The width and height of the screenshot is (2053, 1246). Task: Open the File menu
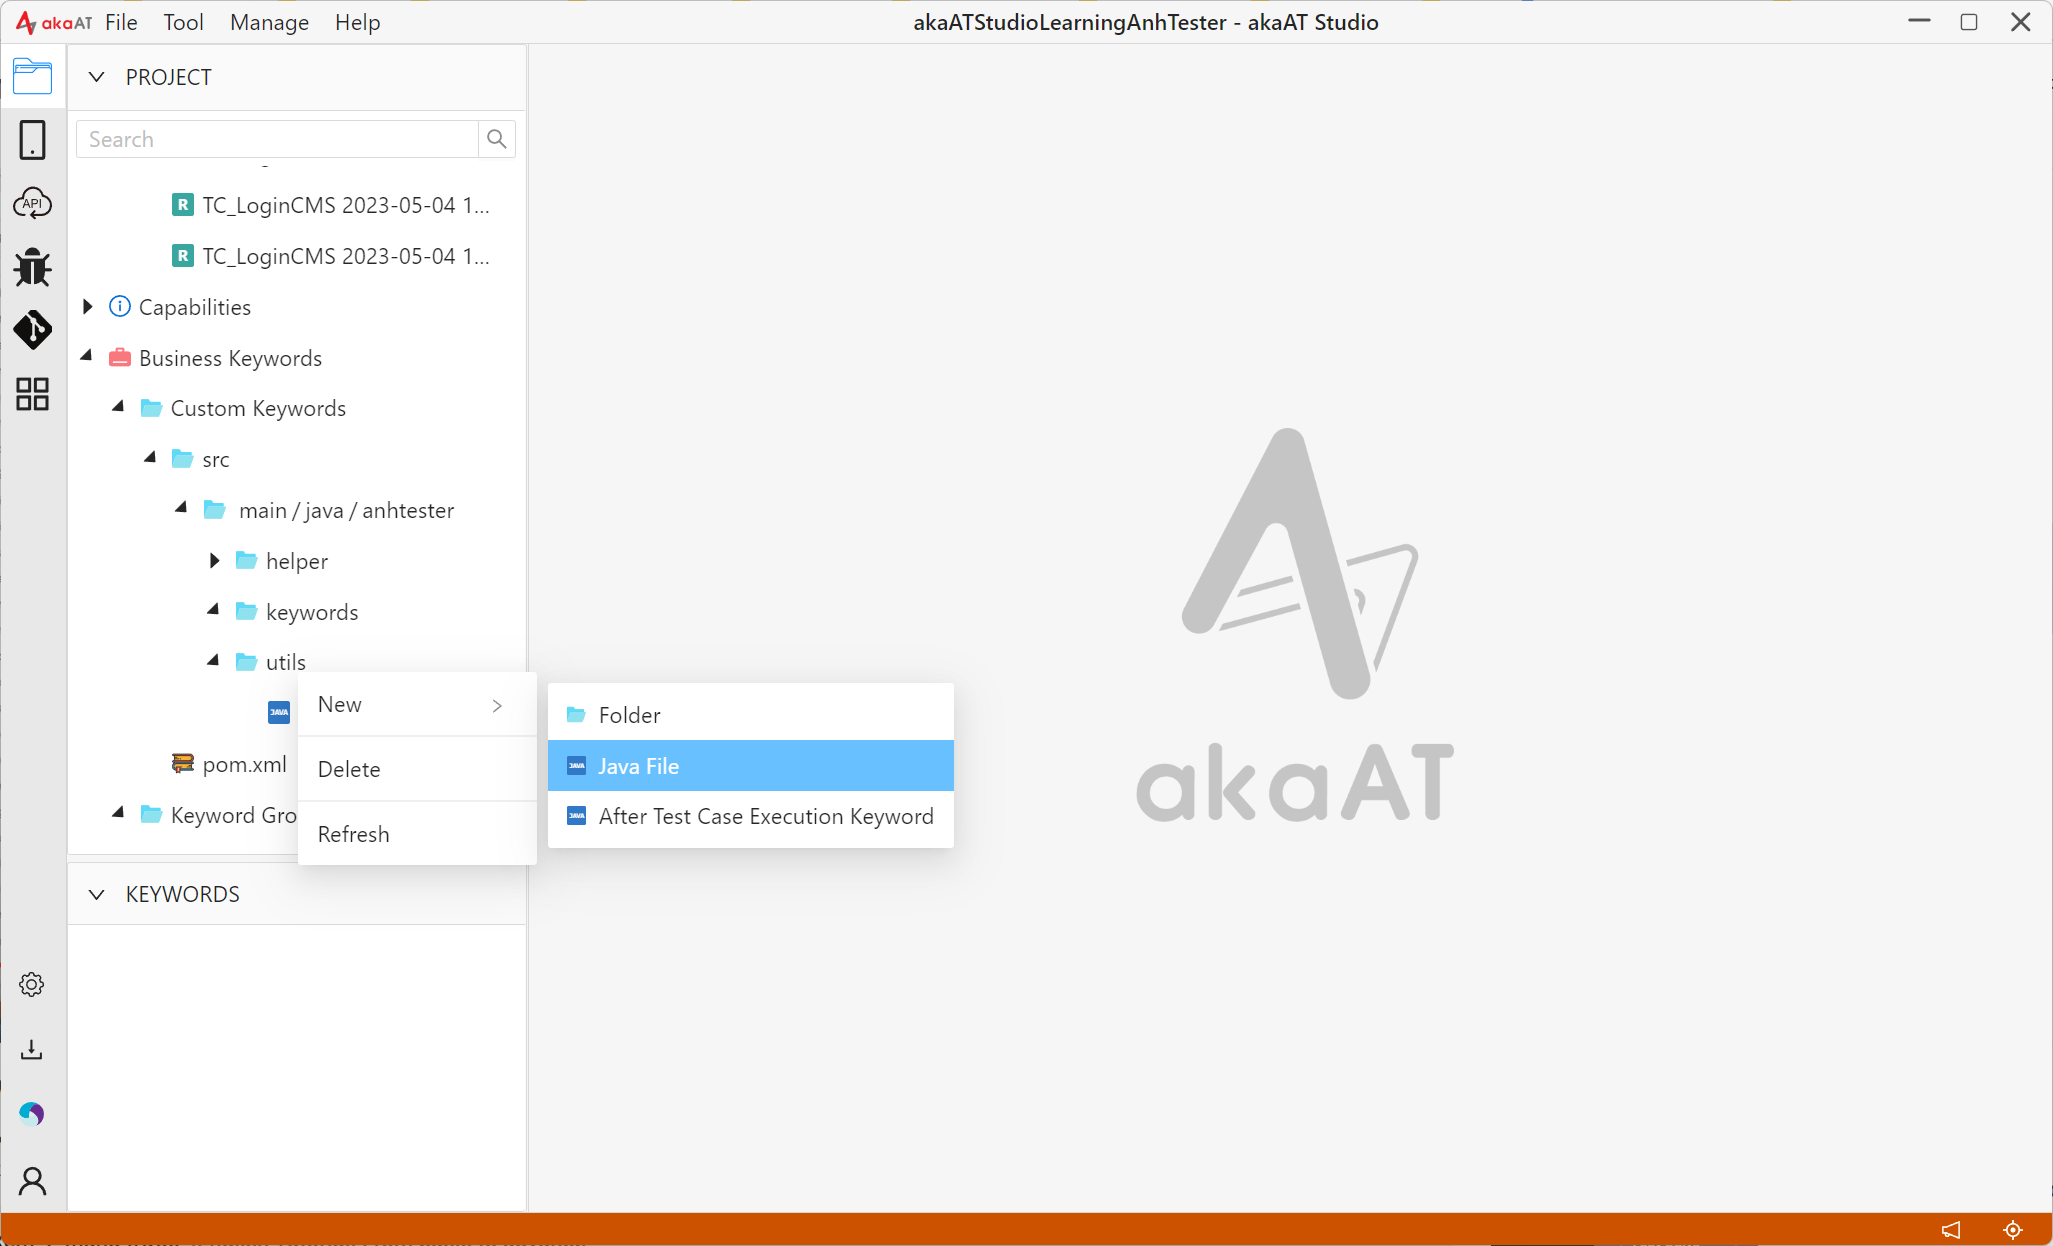click(x=121, y=22)
